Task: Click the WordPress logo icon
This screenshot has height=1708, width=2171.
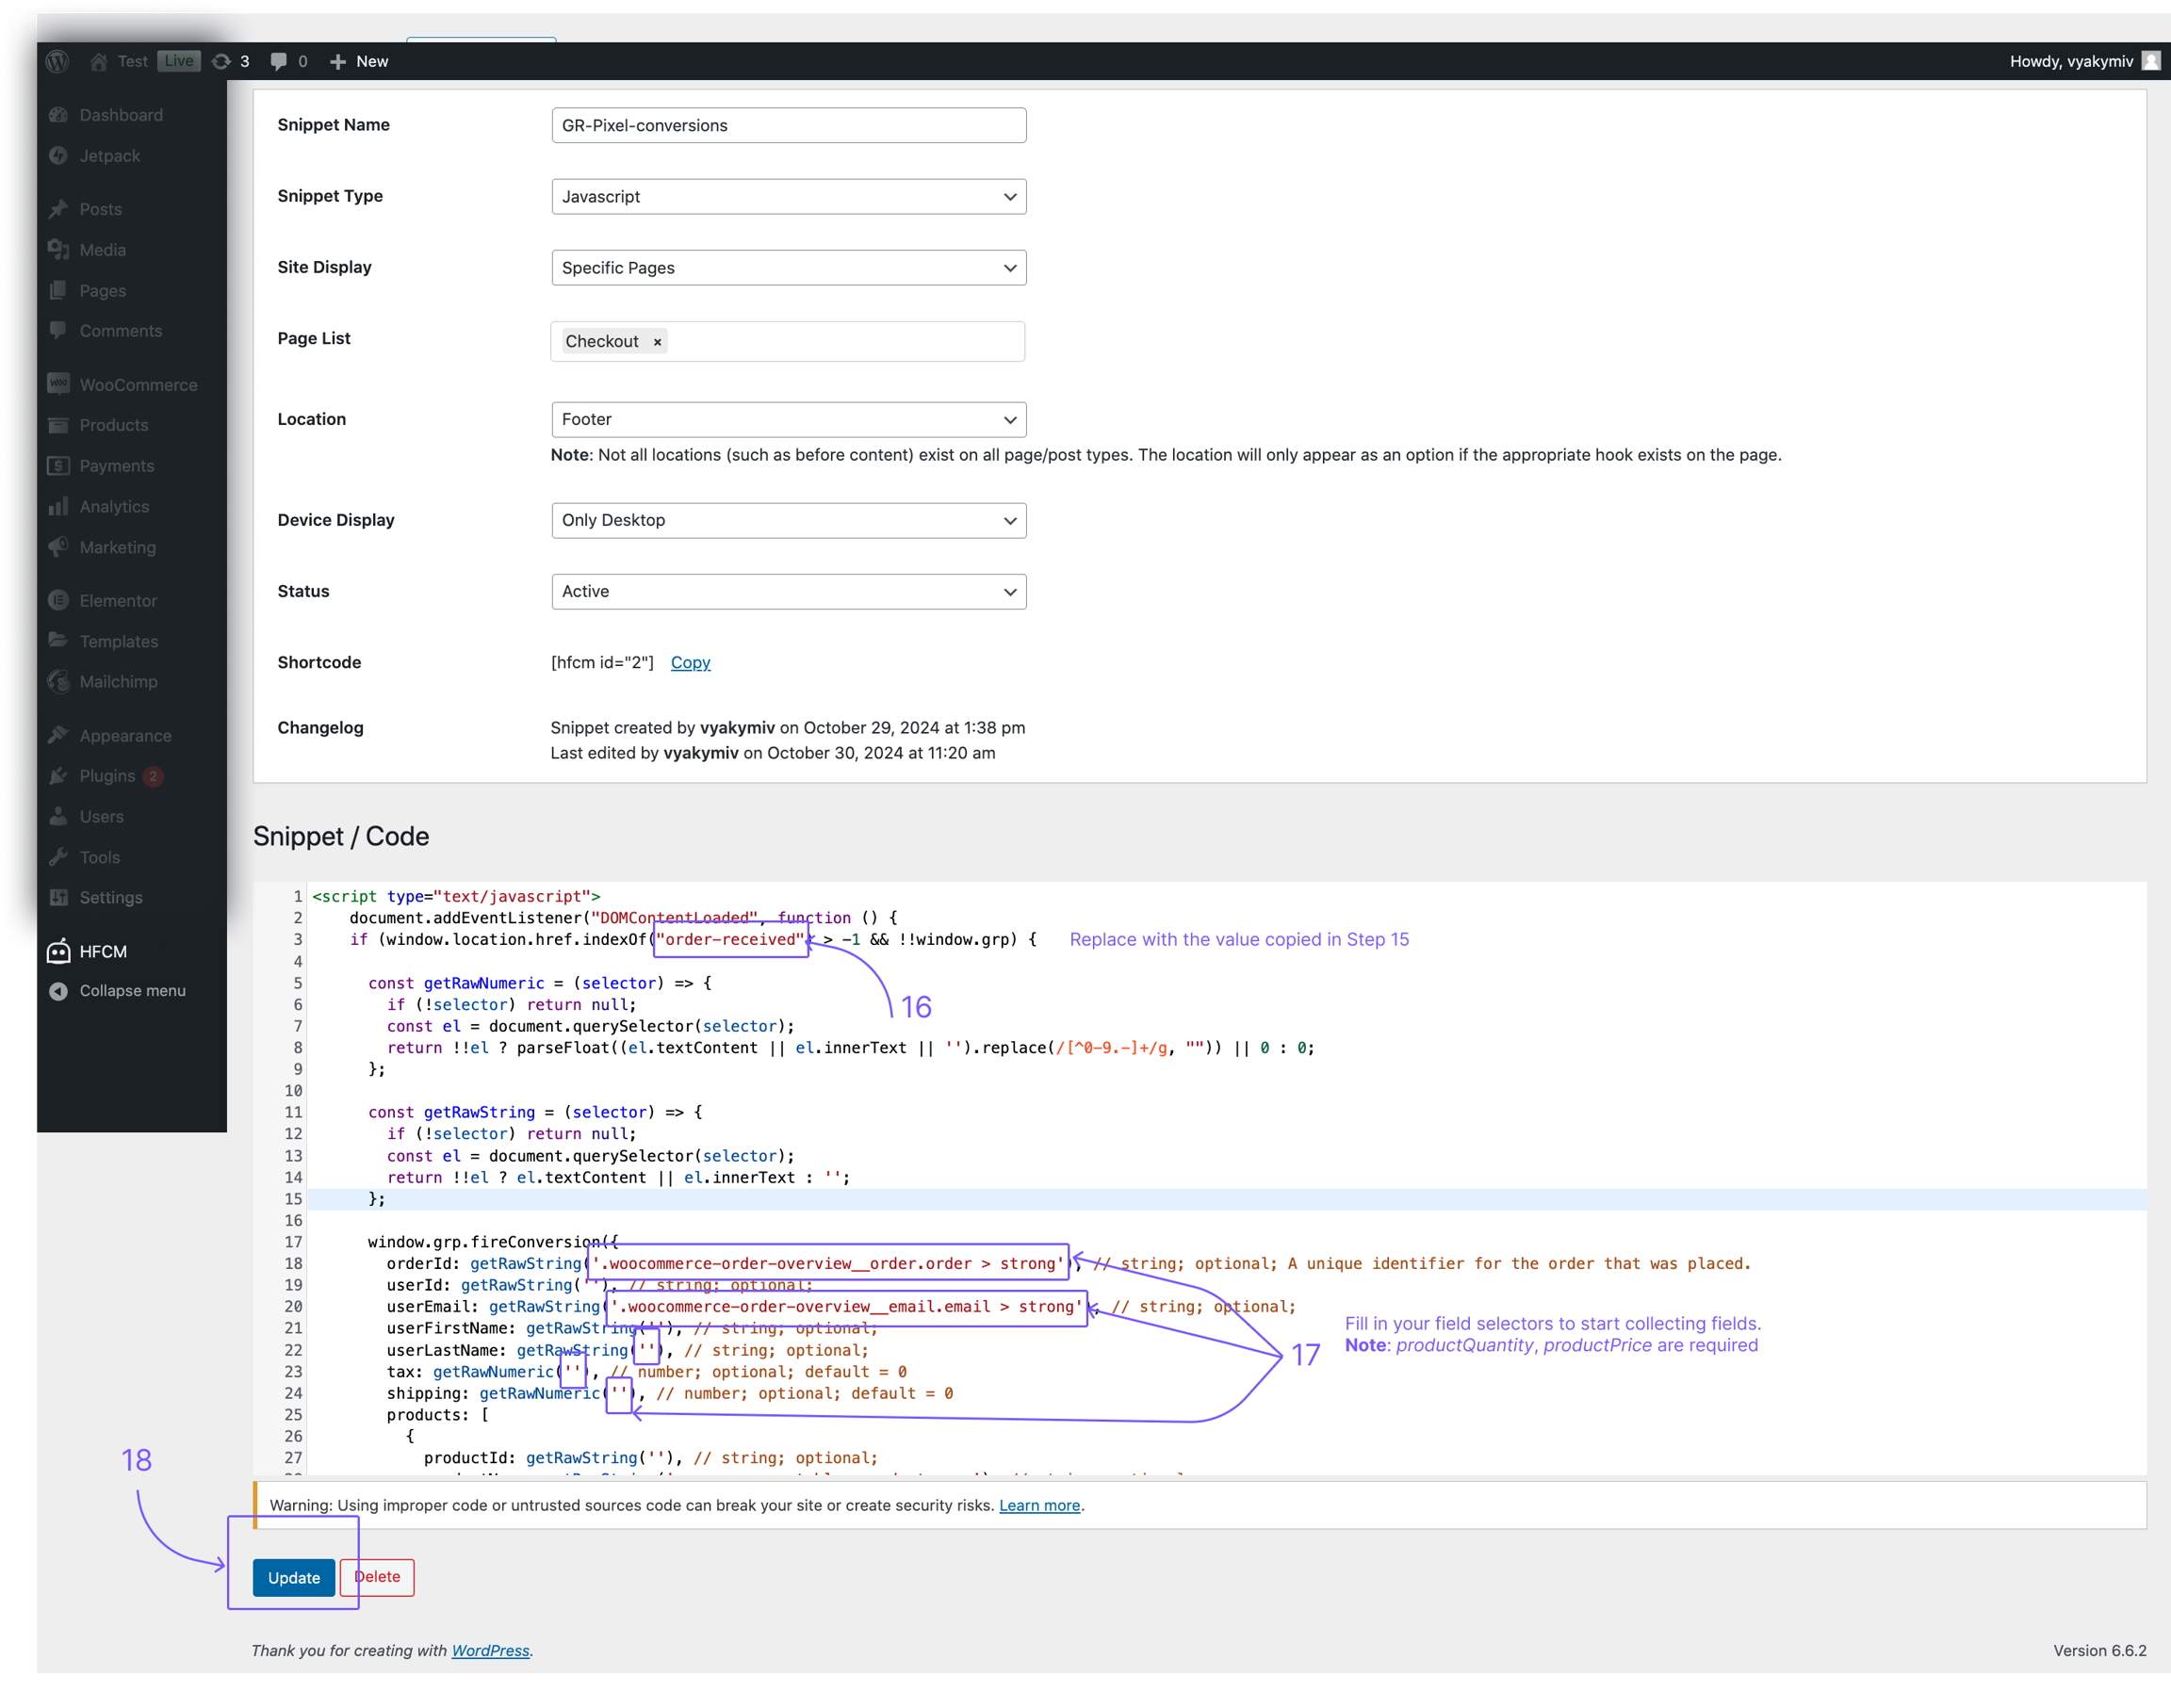Action: tap(57, 61)
